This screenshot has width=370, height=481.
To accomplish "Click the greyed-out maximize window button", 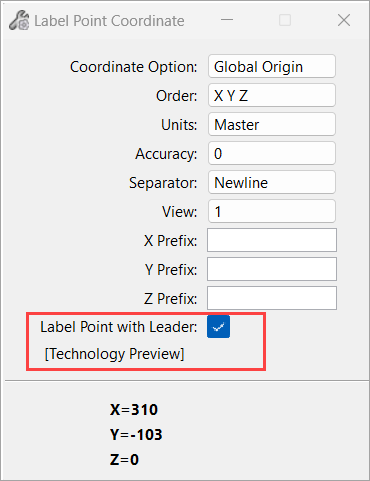I will tap(285, 20).
